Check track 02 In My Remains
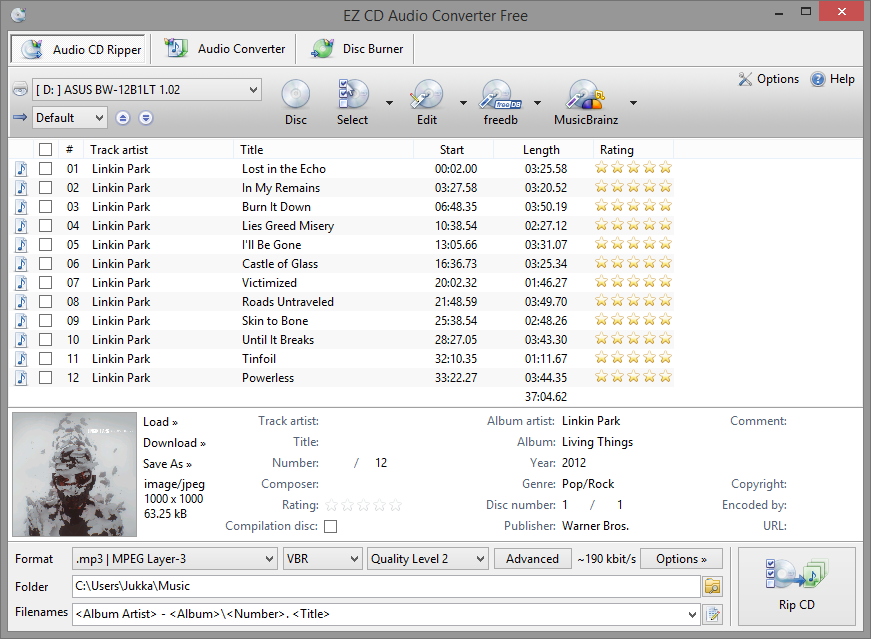 (46, 188)
